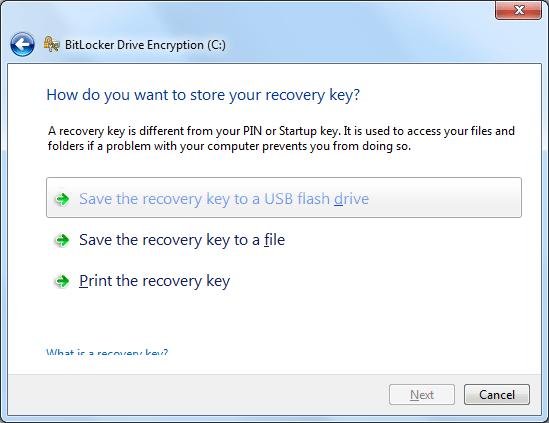Viewport: 549px width, 423px height.
Task: Click the word Print in third option
Action: coord(96,281)
